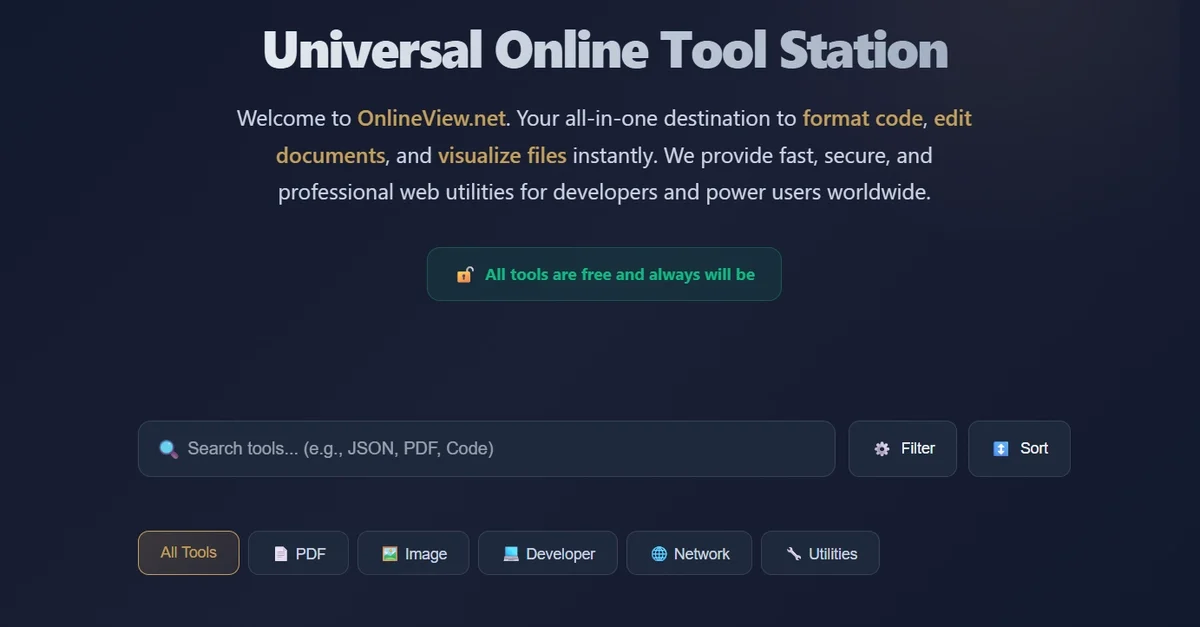1200x627 pixels.
Task: Click the globe icon on the Network chip
Action: (658, 552)
